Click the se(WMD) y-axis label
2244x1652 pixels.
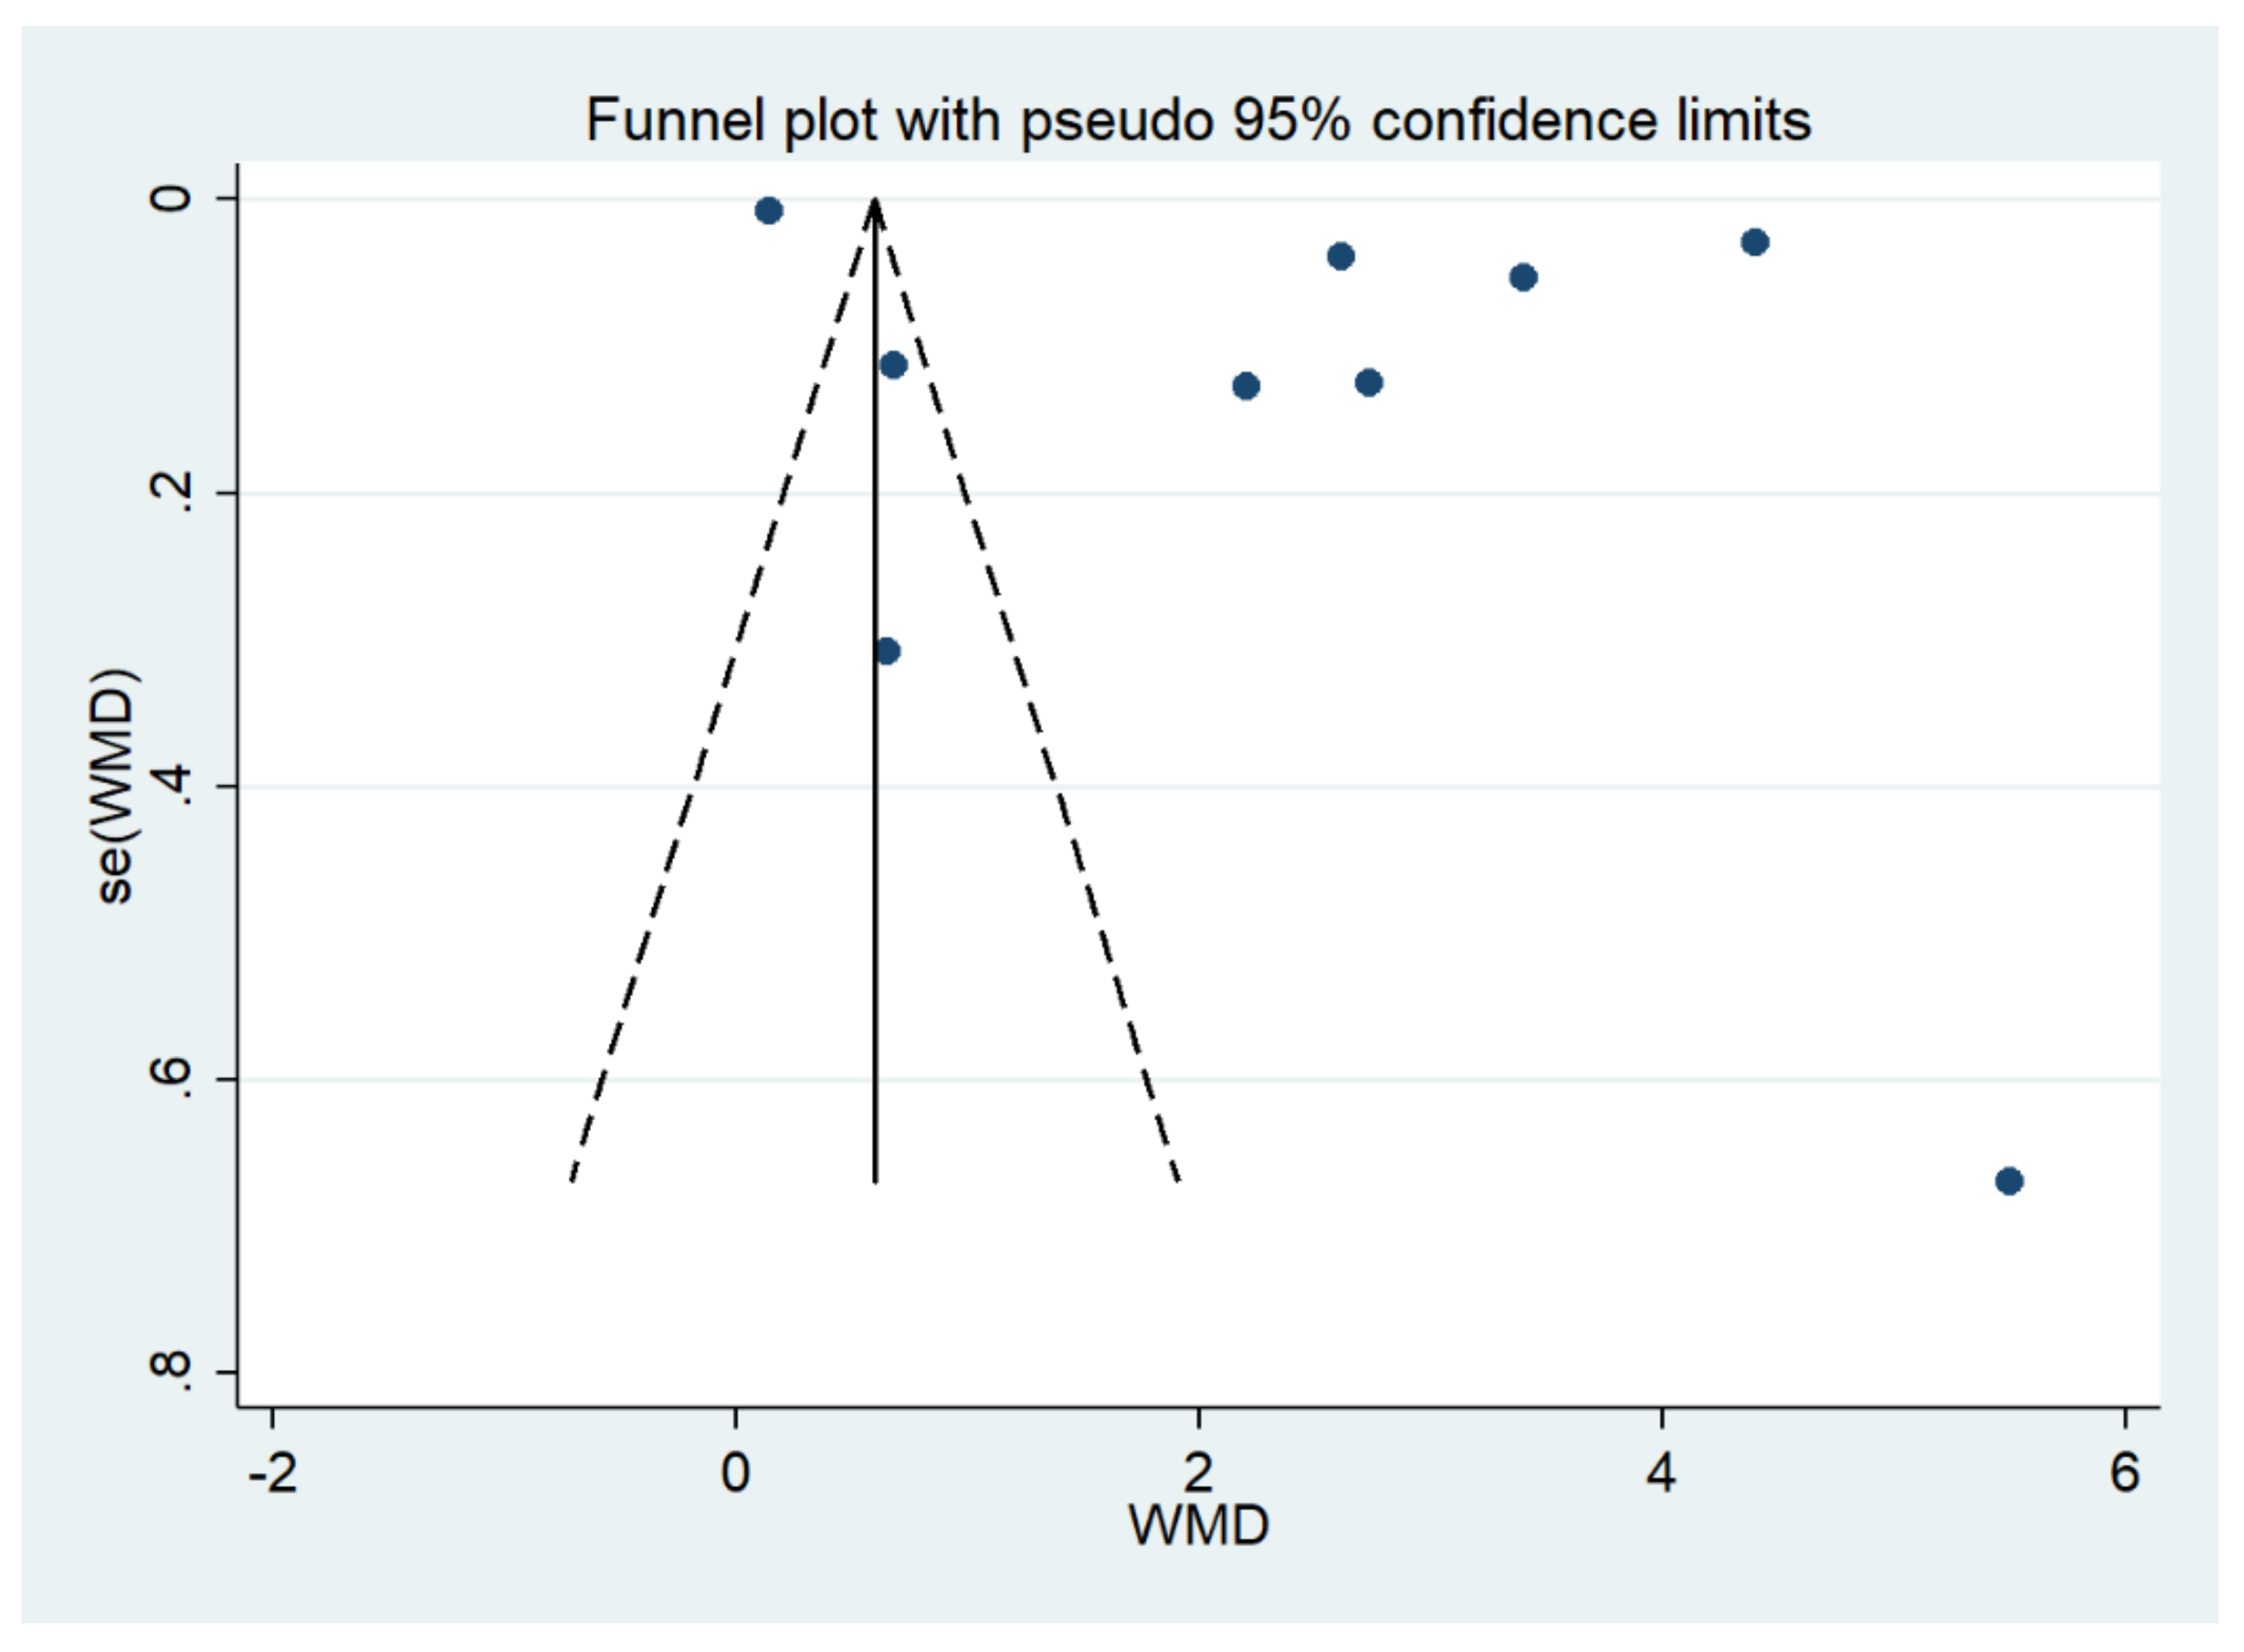pos(114,785)
